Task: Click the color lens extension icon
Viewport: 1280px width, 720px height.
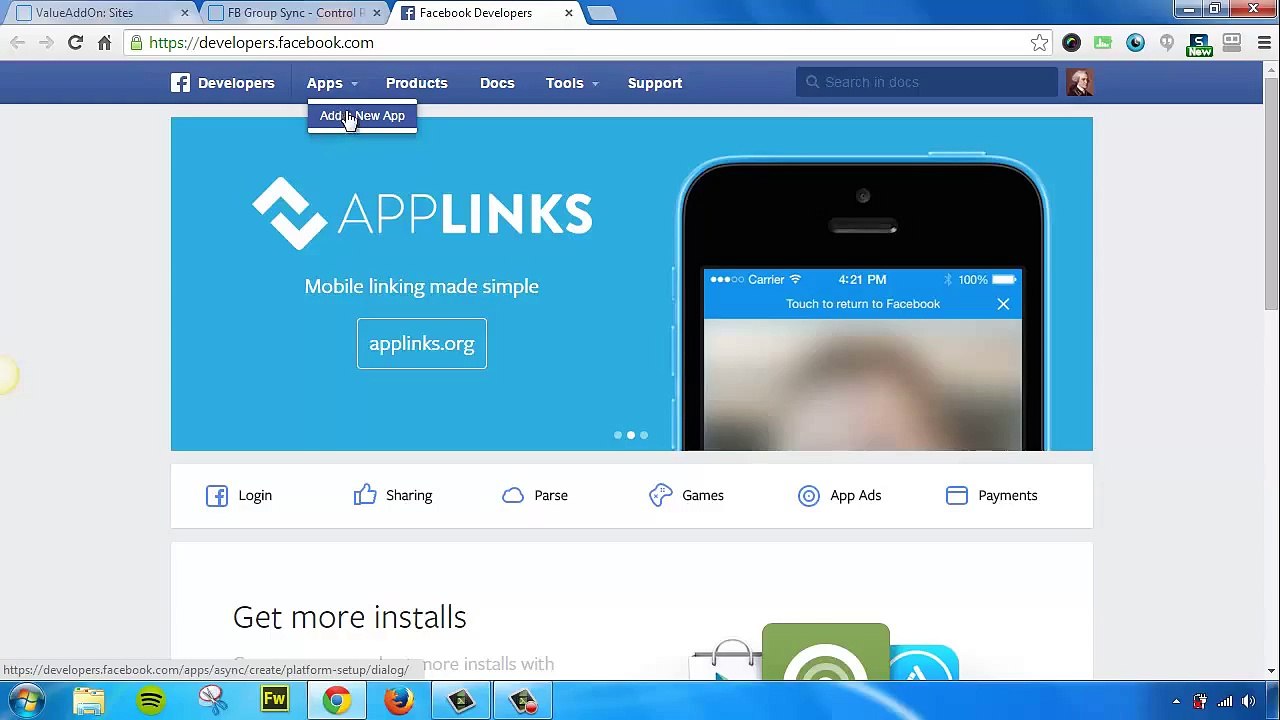Action: coord(1071,43)
